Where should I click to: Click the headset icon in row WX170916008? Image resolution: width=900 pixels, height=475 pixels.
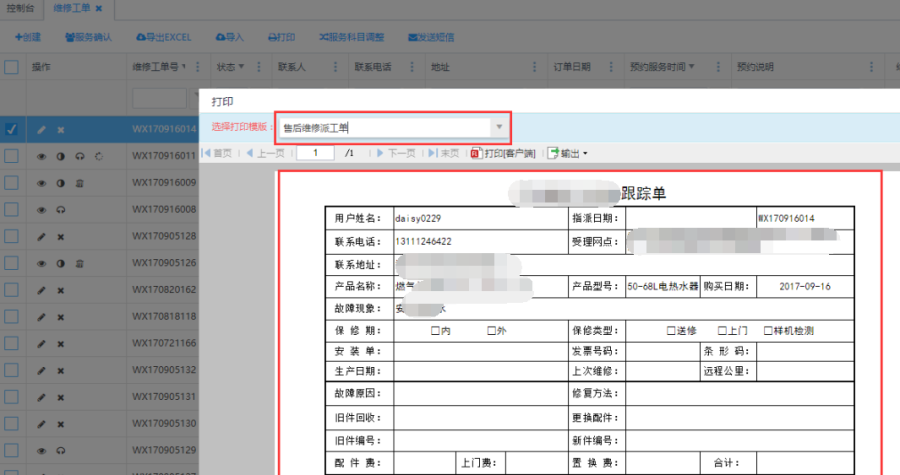pos(60,210)
